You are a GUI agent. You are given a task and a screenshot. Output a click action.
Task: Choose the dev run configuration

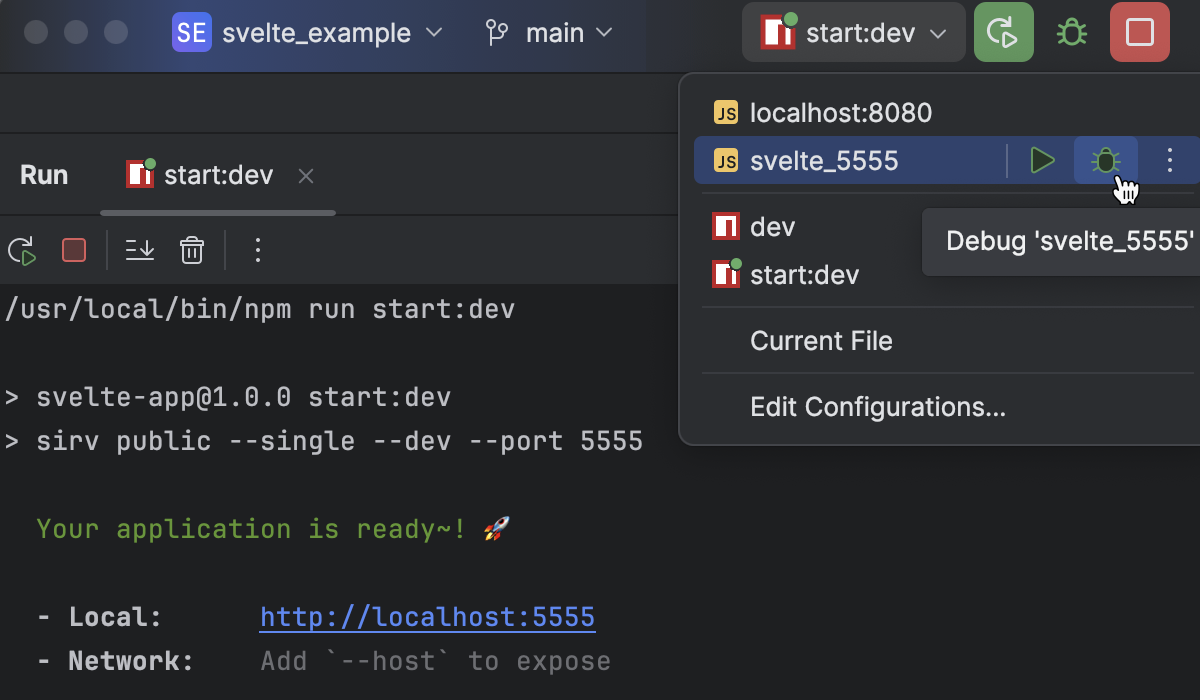coord(773,226)
